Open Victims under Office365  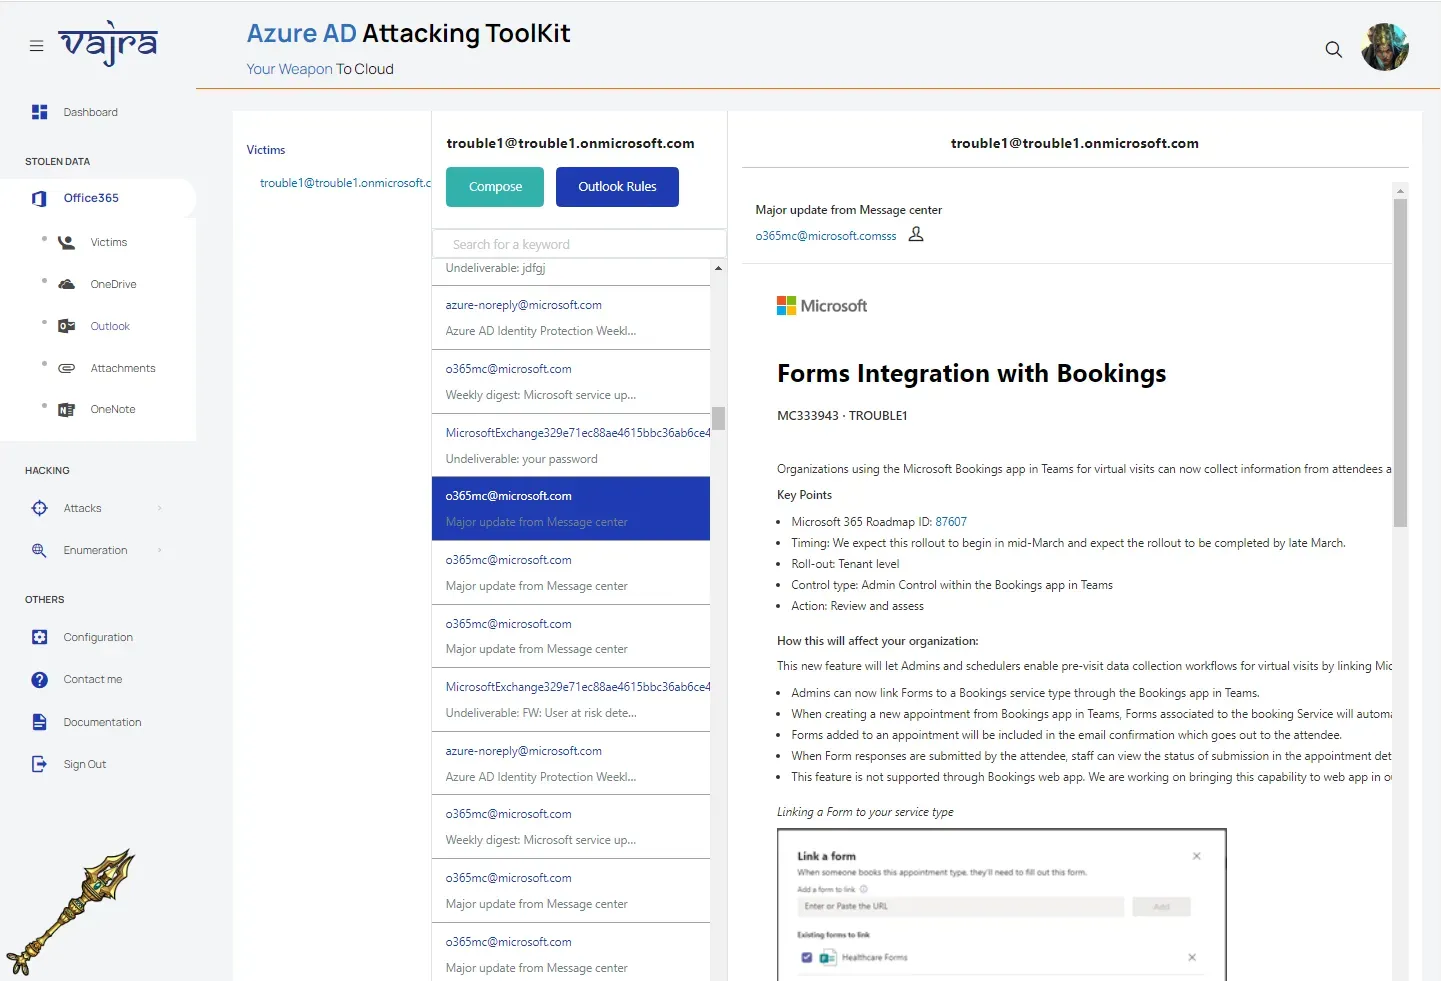pyautogui.click(x=109, y=242)
